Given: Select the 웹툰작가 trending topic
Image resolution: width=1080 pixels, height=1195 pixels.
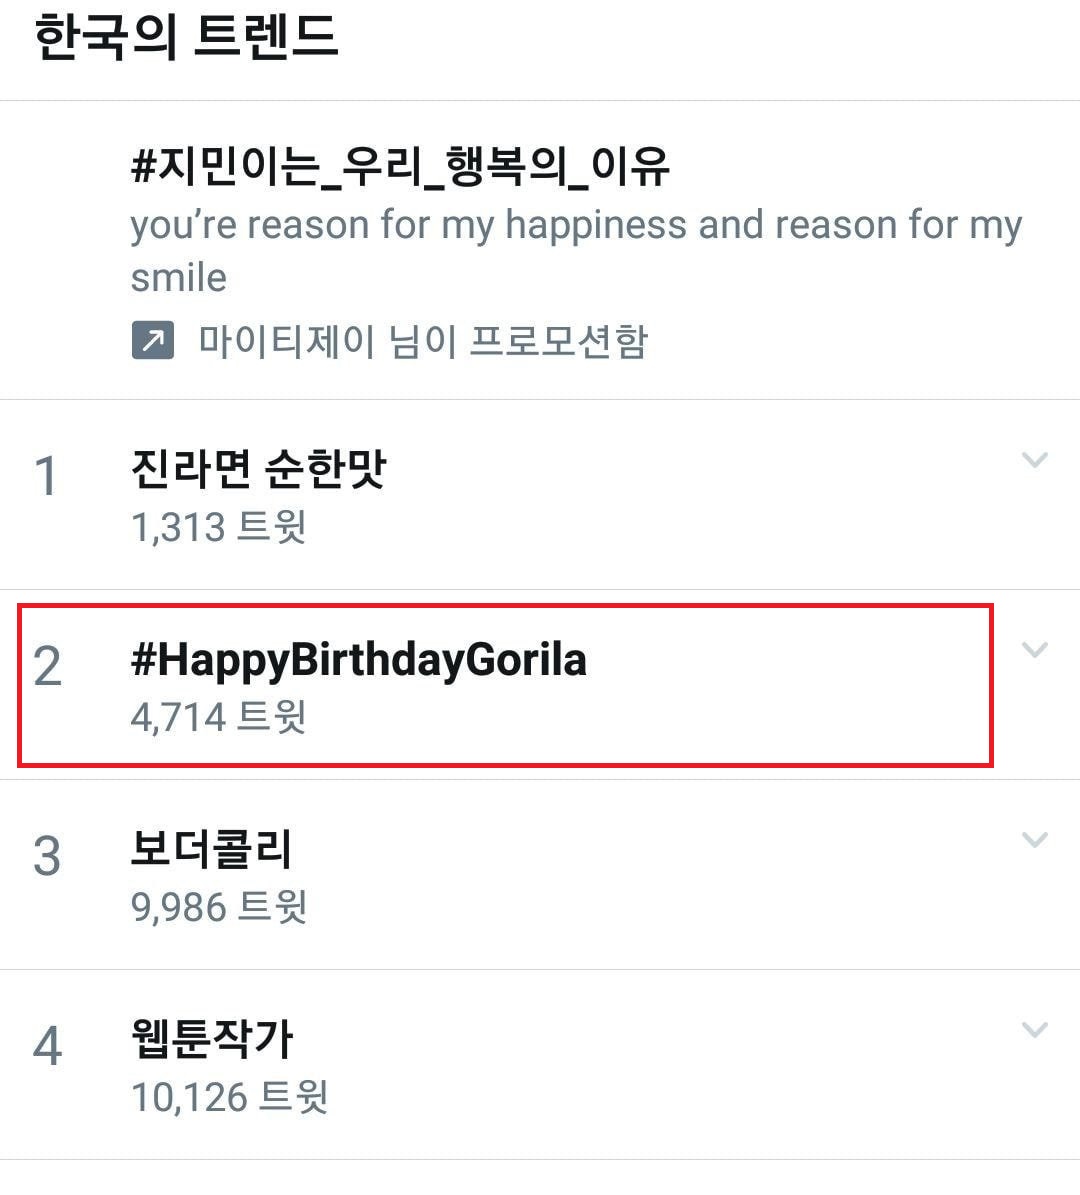Looking at the screenshot, I should pyautogui.click(x=212, y=1039).
